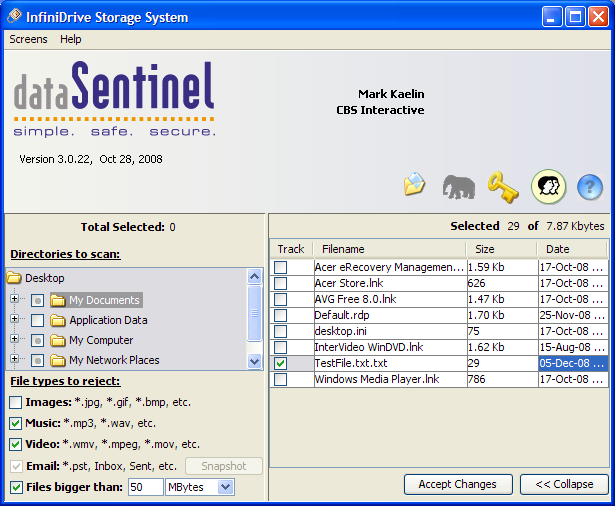Select the Windows Media Player.lnk filename
This screenshot has width=615, height=506.
coord(377,379)
